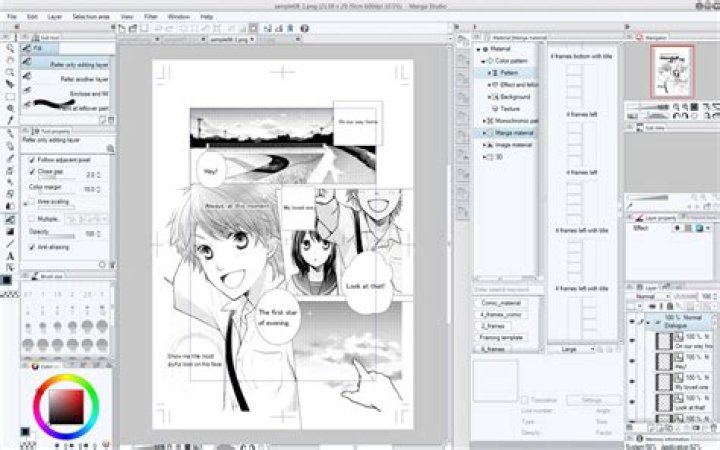Expand the Image material folder
720x450 pixels.
point(484,145)
